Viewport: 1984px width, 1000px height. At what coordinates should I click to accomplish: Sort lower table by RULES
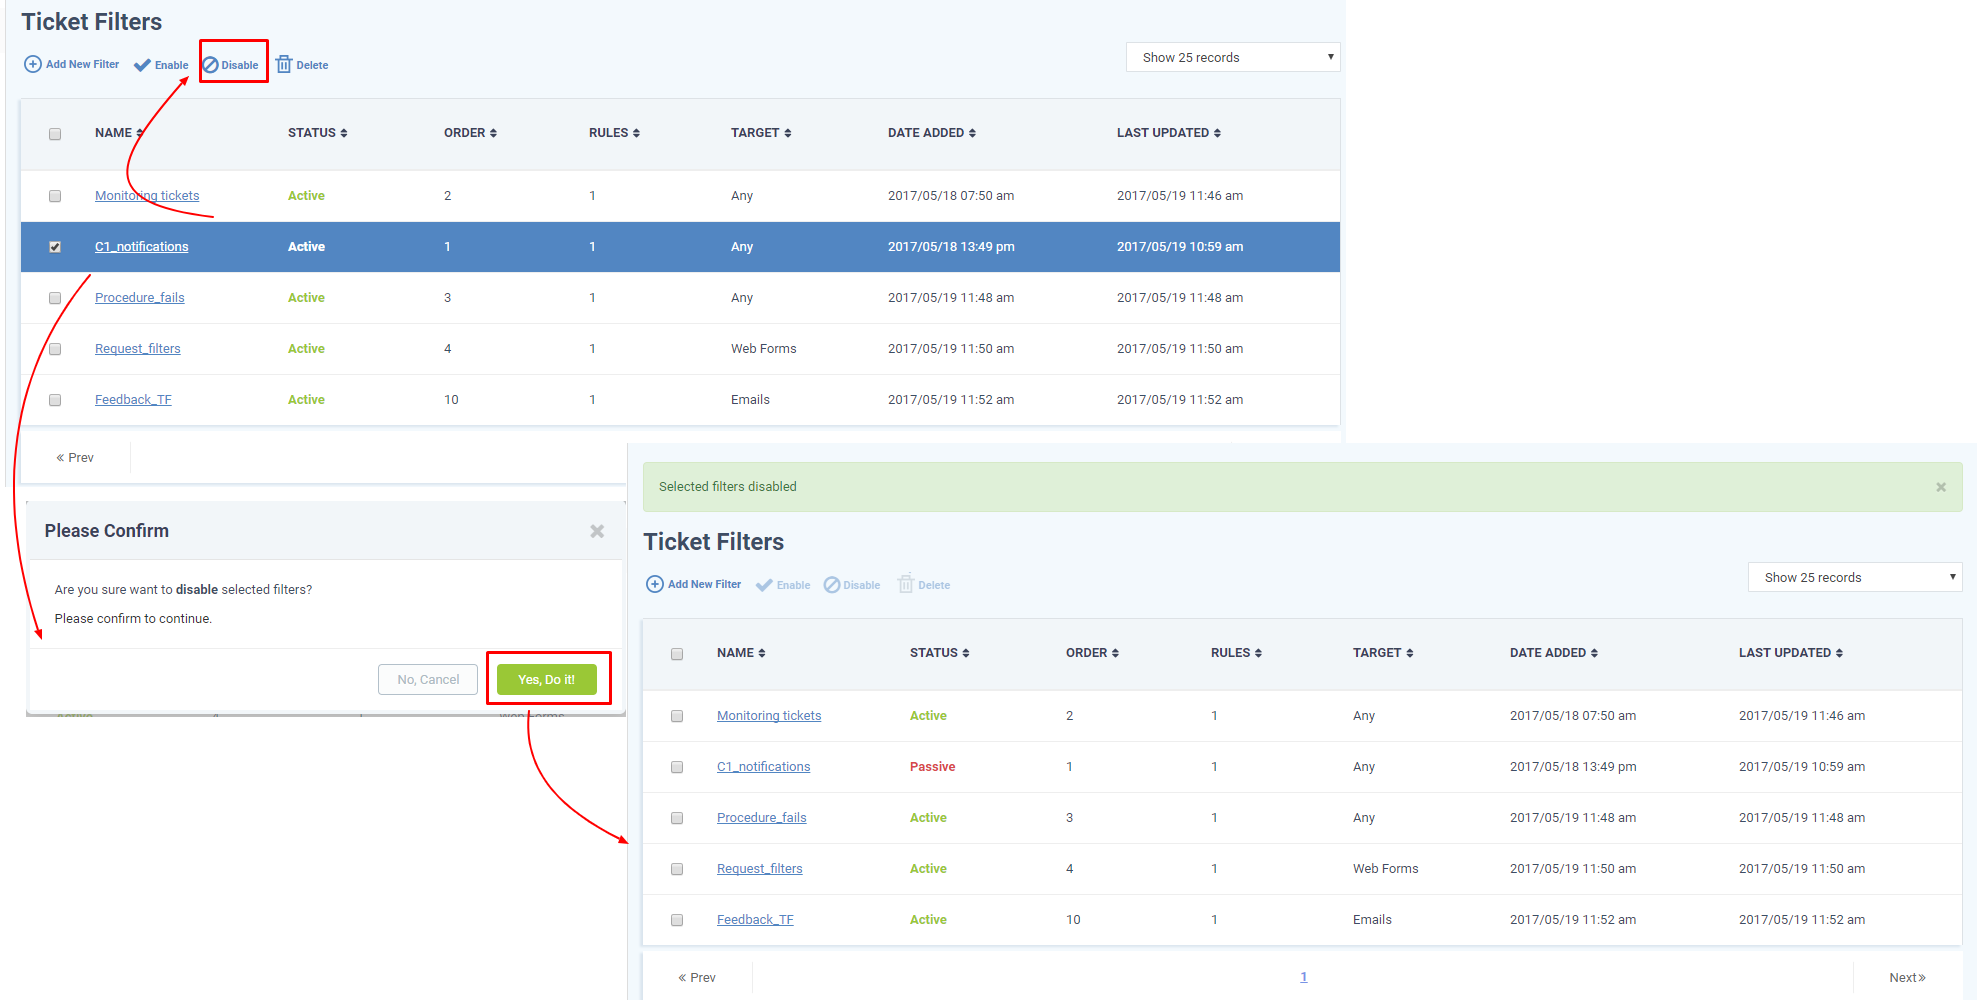tap(1236, 653)
